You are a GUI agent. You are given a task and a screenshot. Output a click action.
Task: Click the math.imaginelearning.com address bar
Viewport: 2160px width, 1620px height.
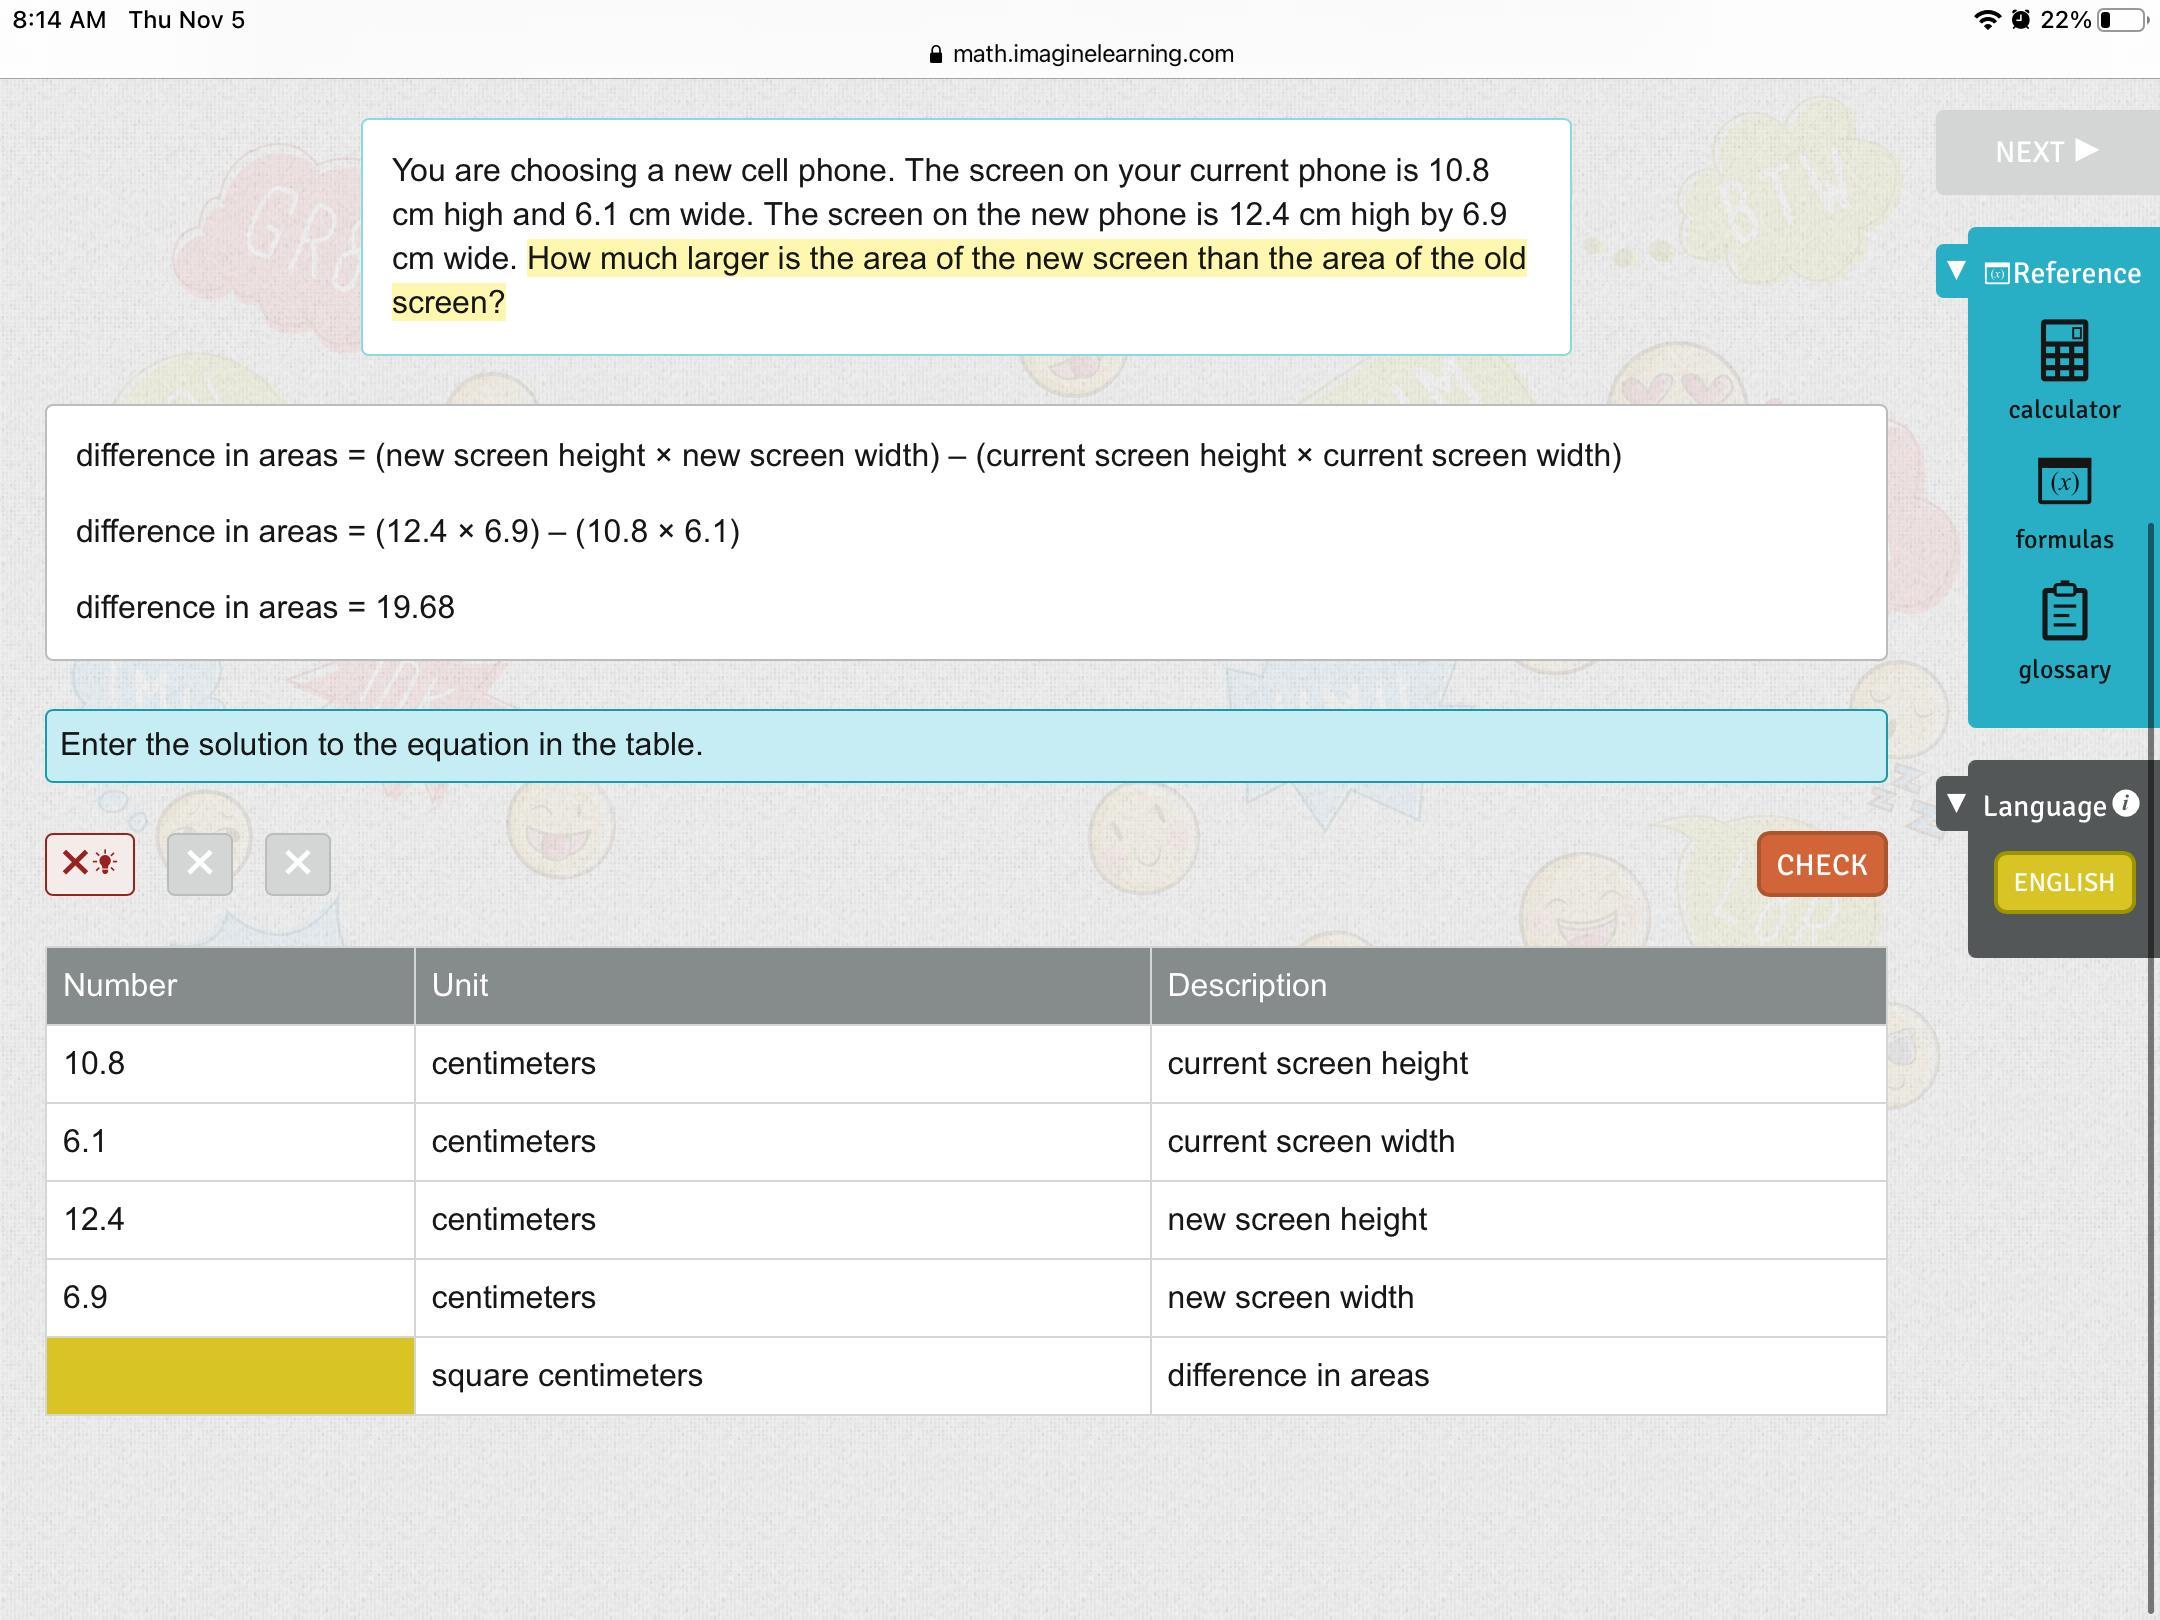click(1092, 54)
